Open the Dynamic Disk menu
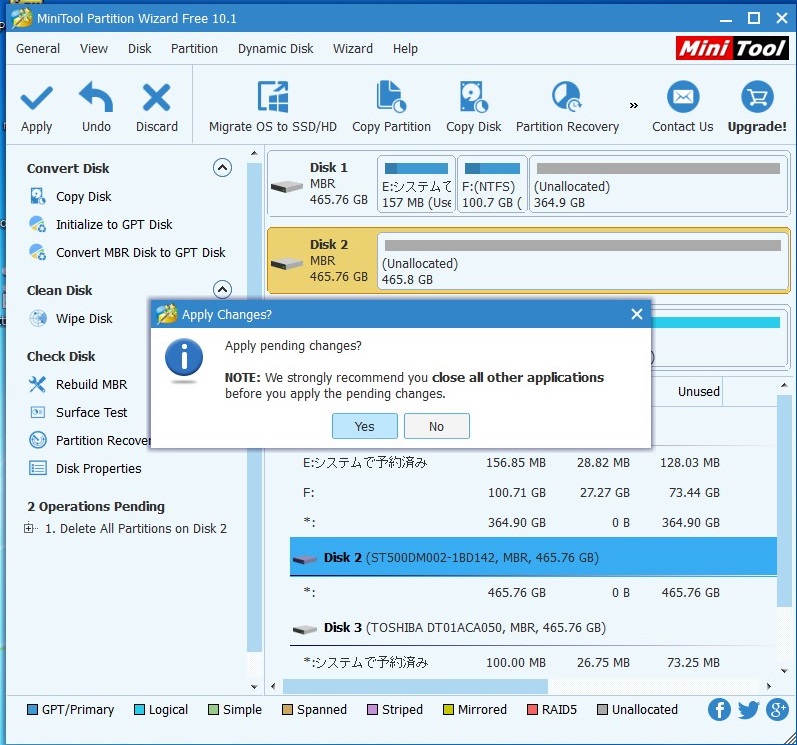 (x=275, y=49)
